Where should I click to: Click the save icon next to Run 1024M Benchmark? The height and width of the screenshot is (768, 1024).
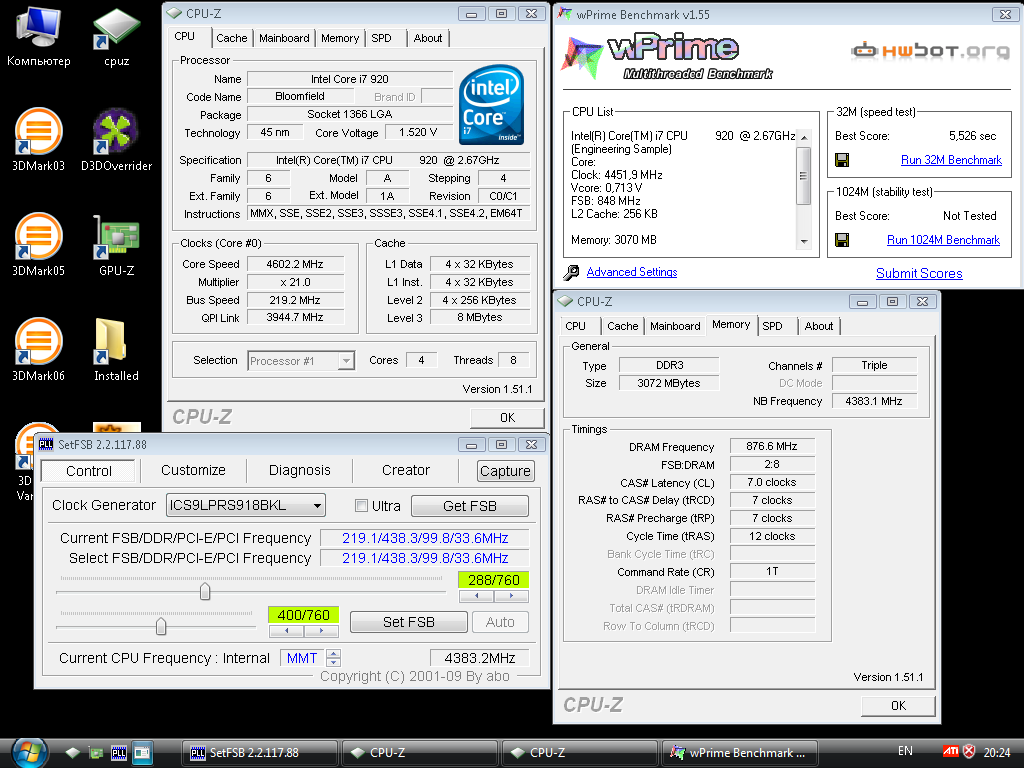pyautogui.click(x=842, y=240)
